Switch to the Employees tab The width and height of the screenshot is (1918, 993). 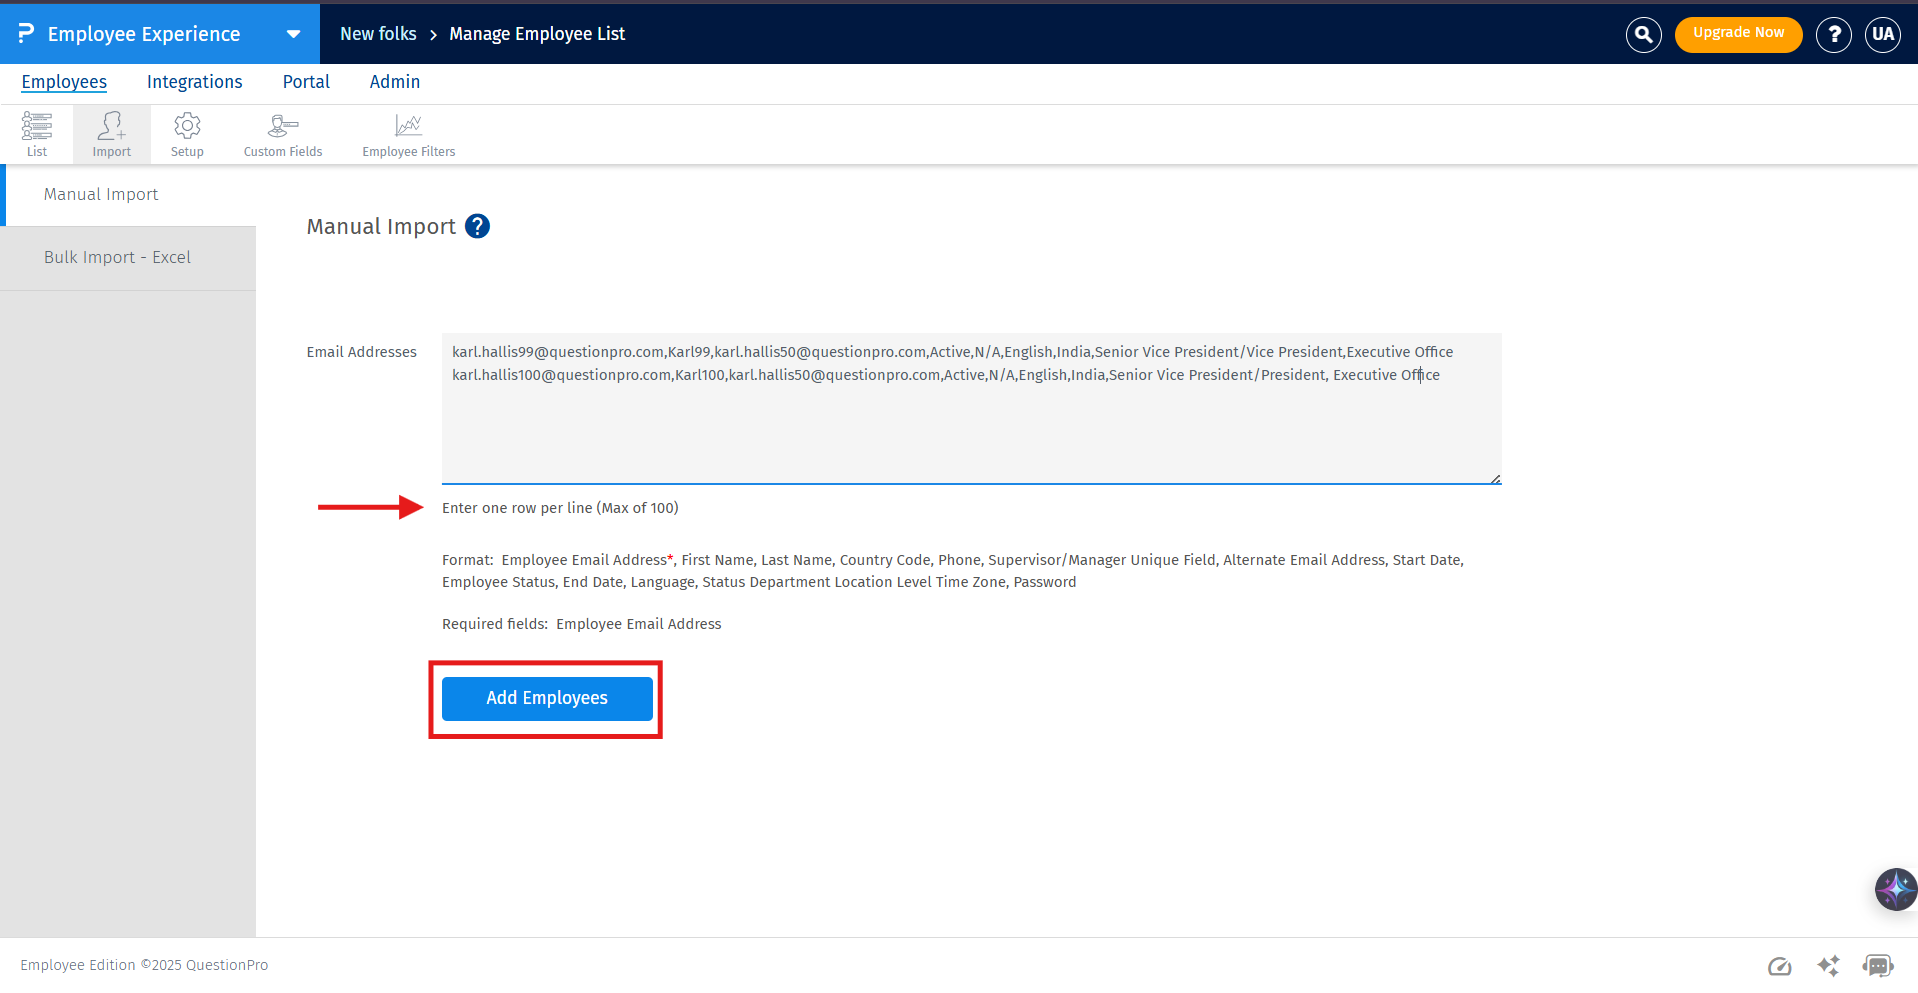[x=64, y=82]
